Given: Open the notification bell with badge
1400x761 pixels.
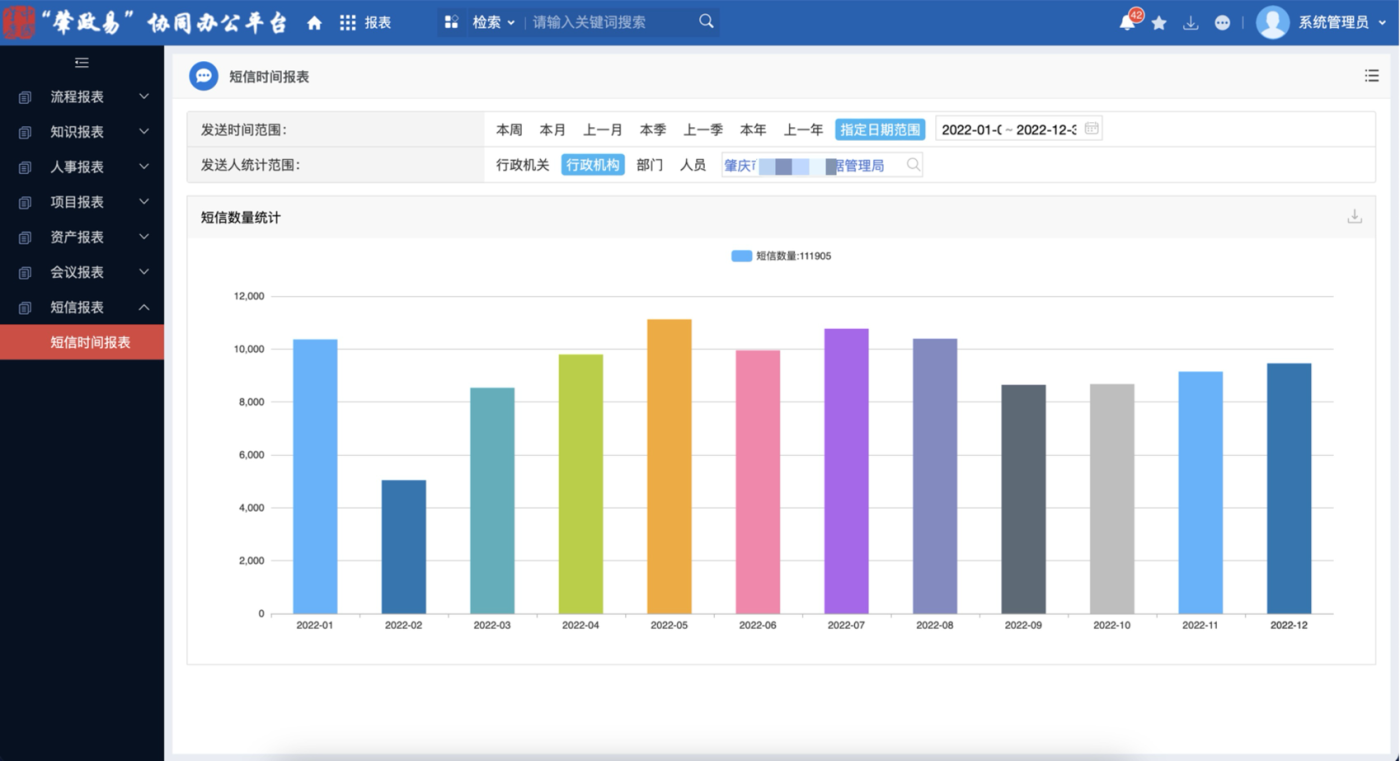Looking at the screenshot, I should point(1128,23).
